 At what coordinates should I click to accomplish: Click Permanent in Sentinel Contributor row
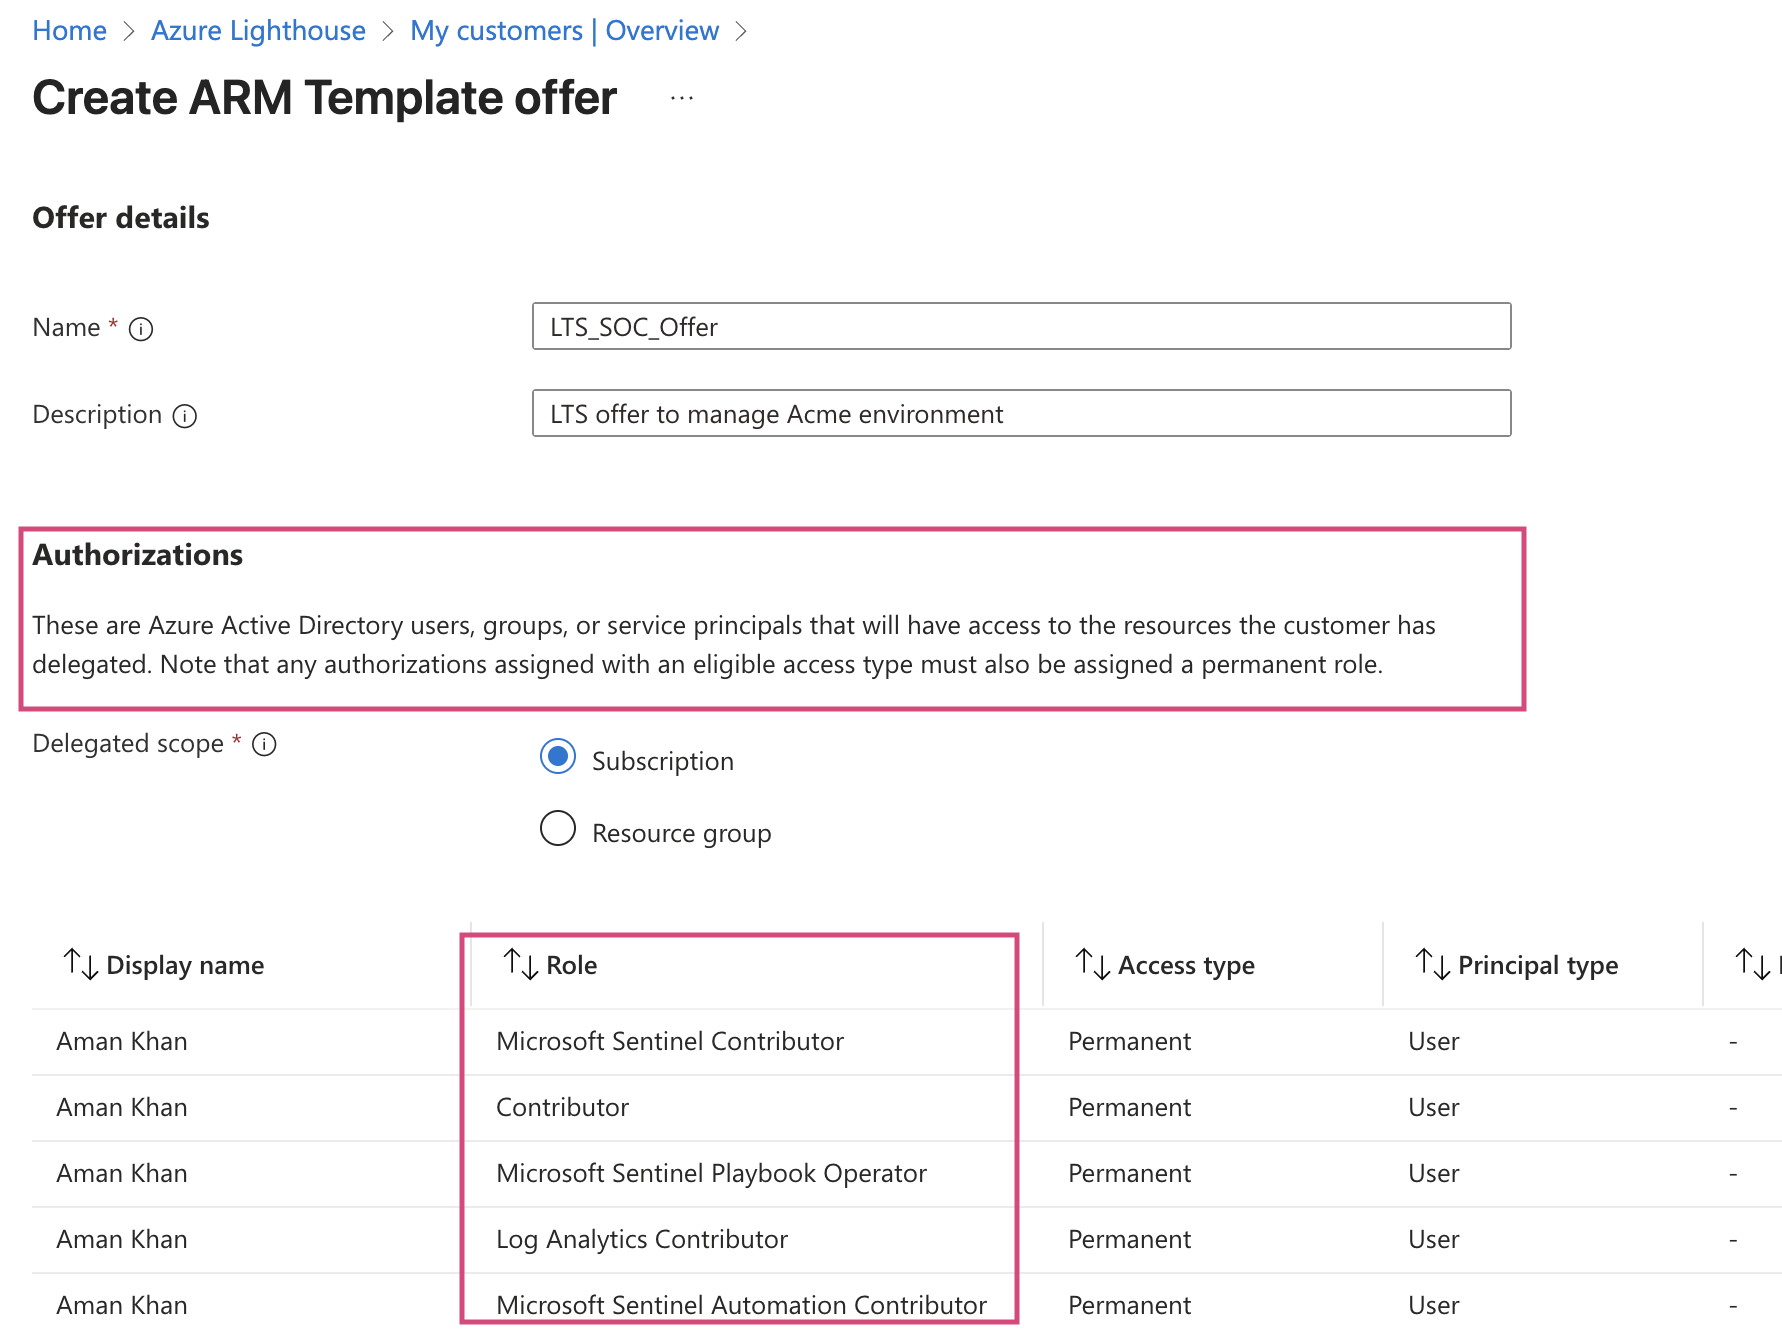pyautogui.click(x=1129, y=1041)
